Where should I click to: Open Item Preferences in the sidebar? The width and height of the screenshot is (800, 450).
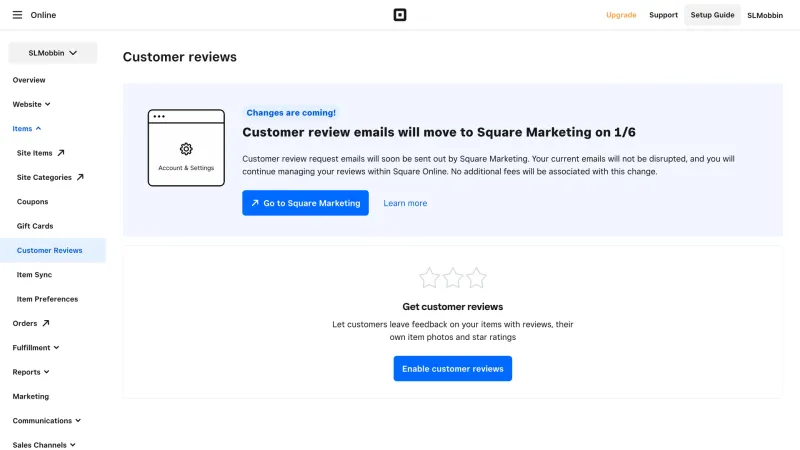click(x=47, y=299)
